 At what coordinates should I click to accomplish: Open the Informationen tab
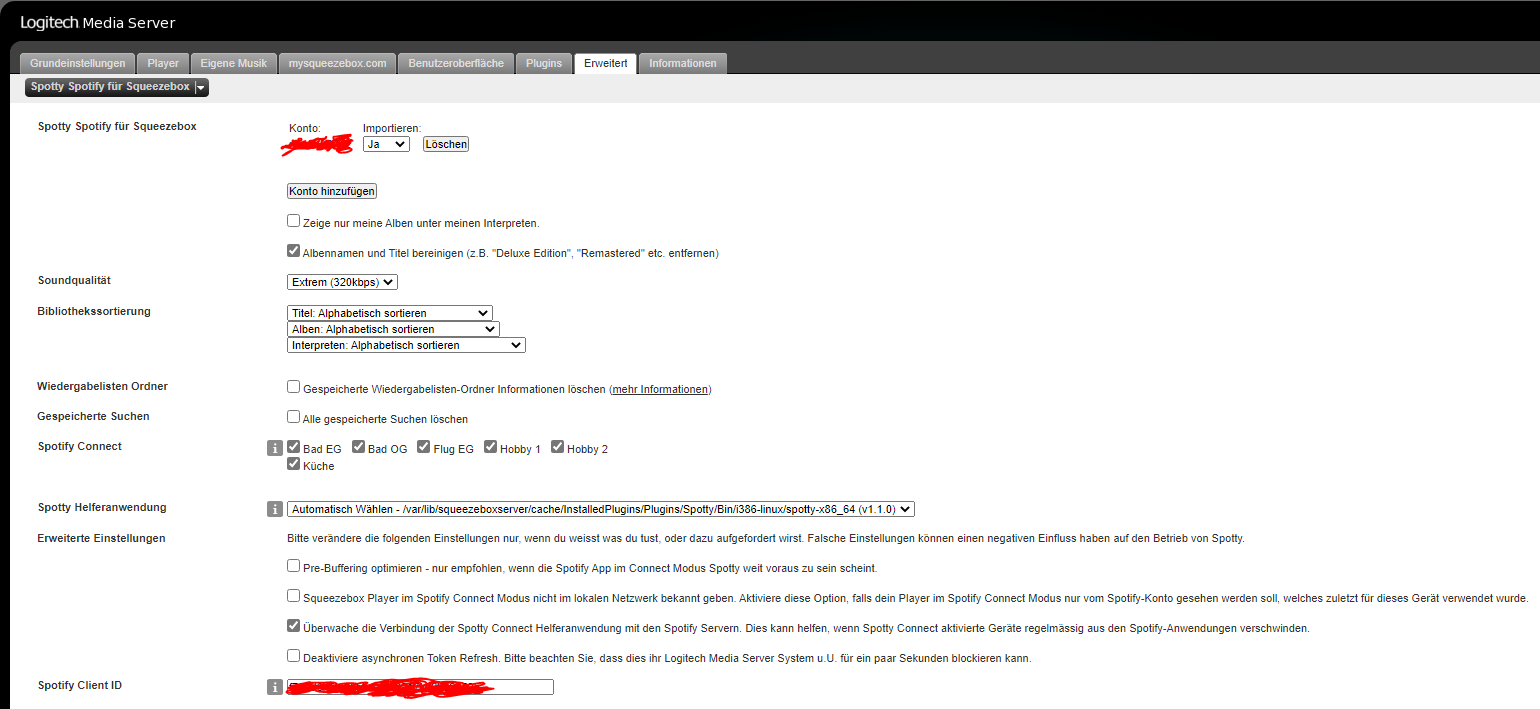(x=683, y=63)
